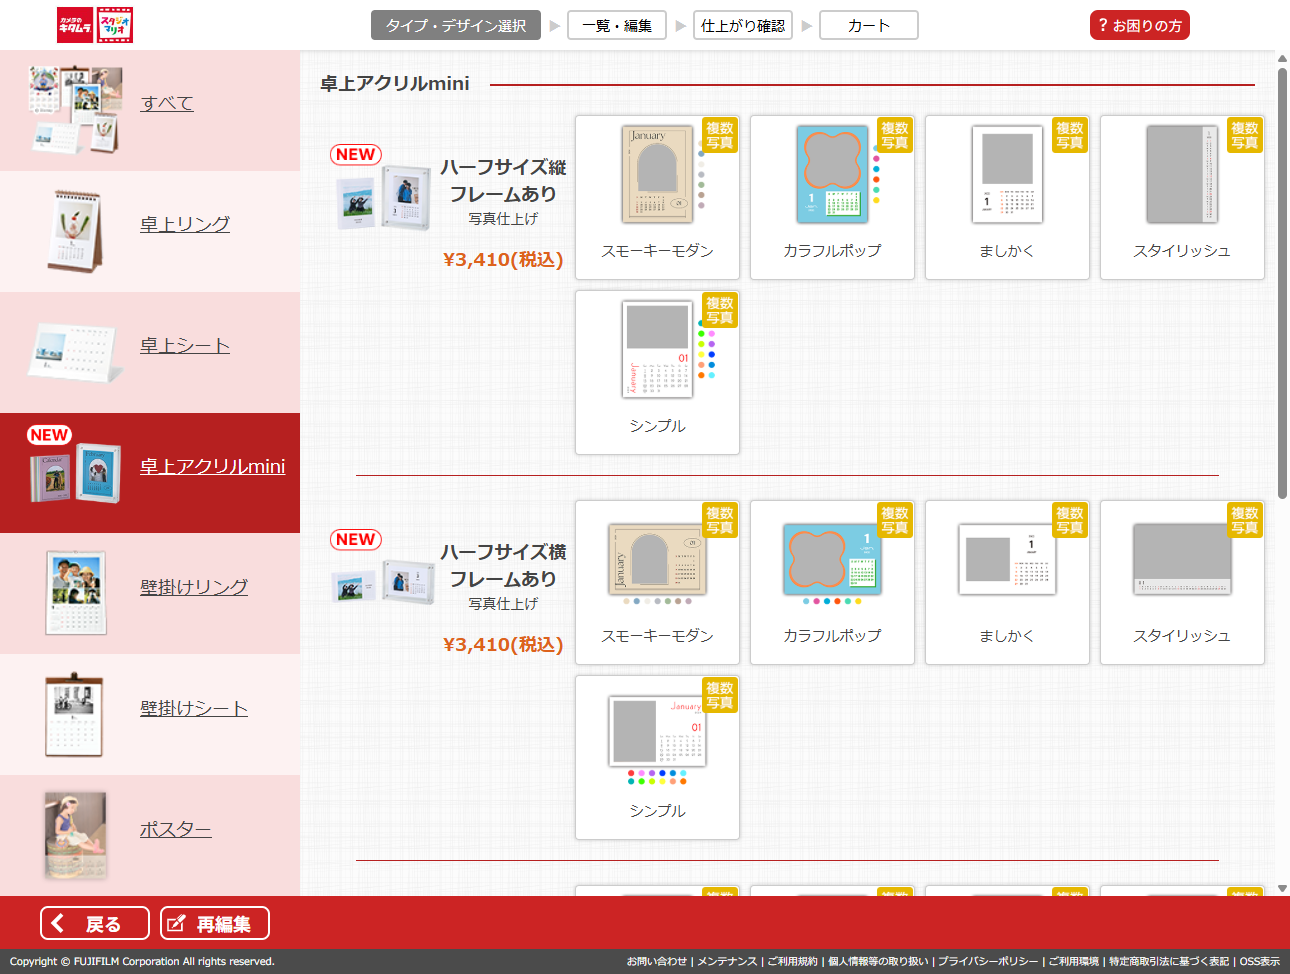Click the ハーフサイズ縦 acrylic product image
The width and height of the screenshot is (1290, 974).
point(384,198)
